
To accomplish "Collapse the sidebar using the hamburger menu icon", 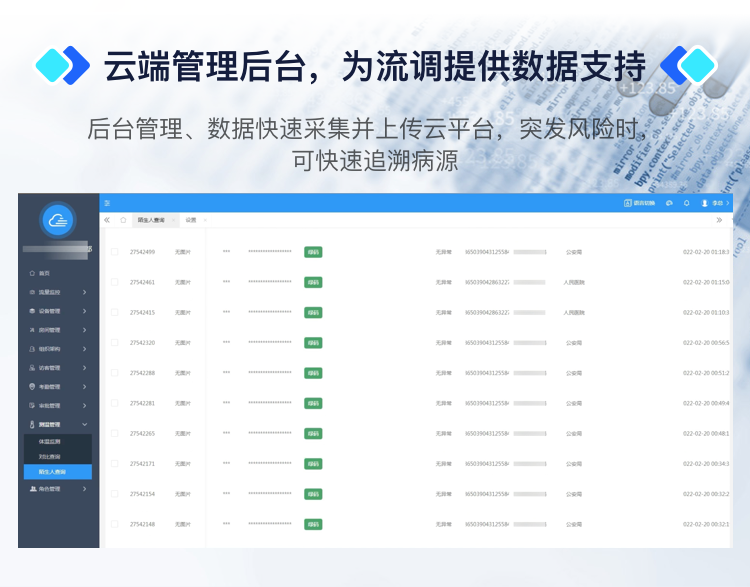I will click(107, 203).
